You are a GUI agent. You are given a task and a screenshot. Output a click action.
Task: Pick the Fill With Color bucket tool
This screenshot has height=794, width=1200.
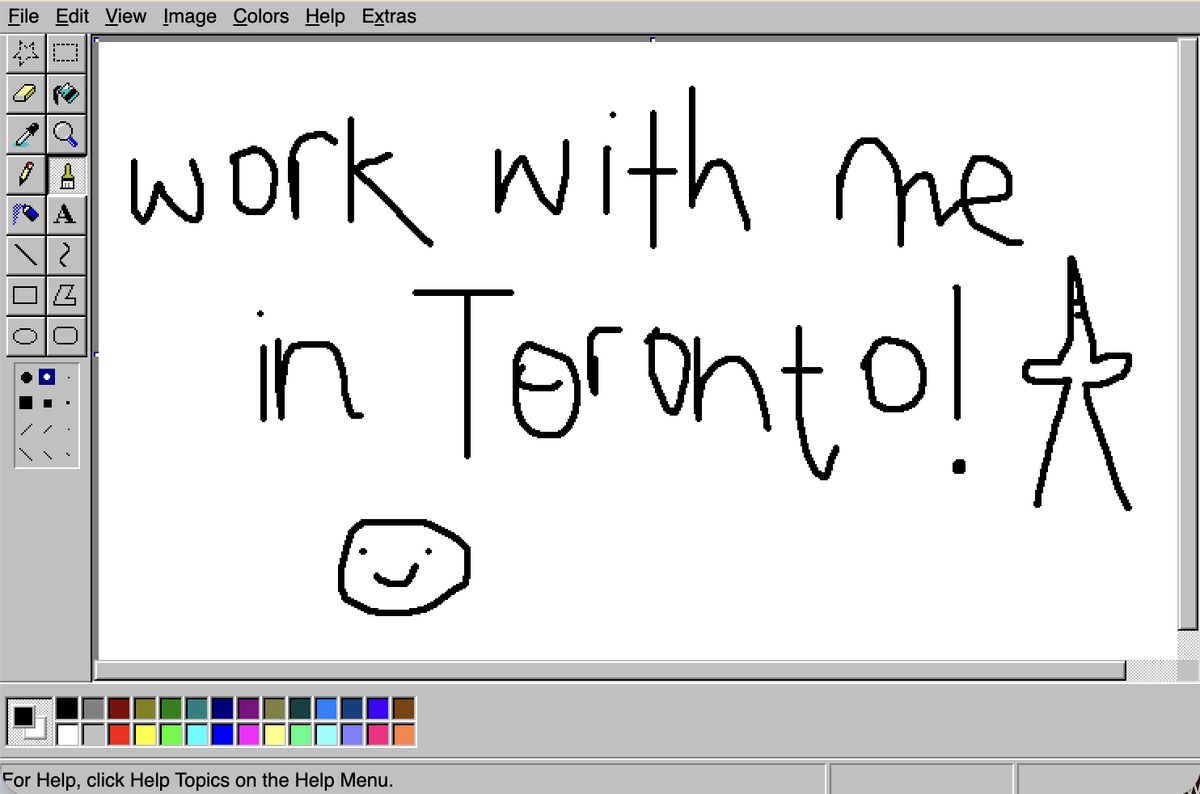tap(66, 93)
